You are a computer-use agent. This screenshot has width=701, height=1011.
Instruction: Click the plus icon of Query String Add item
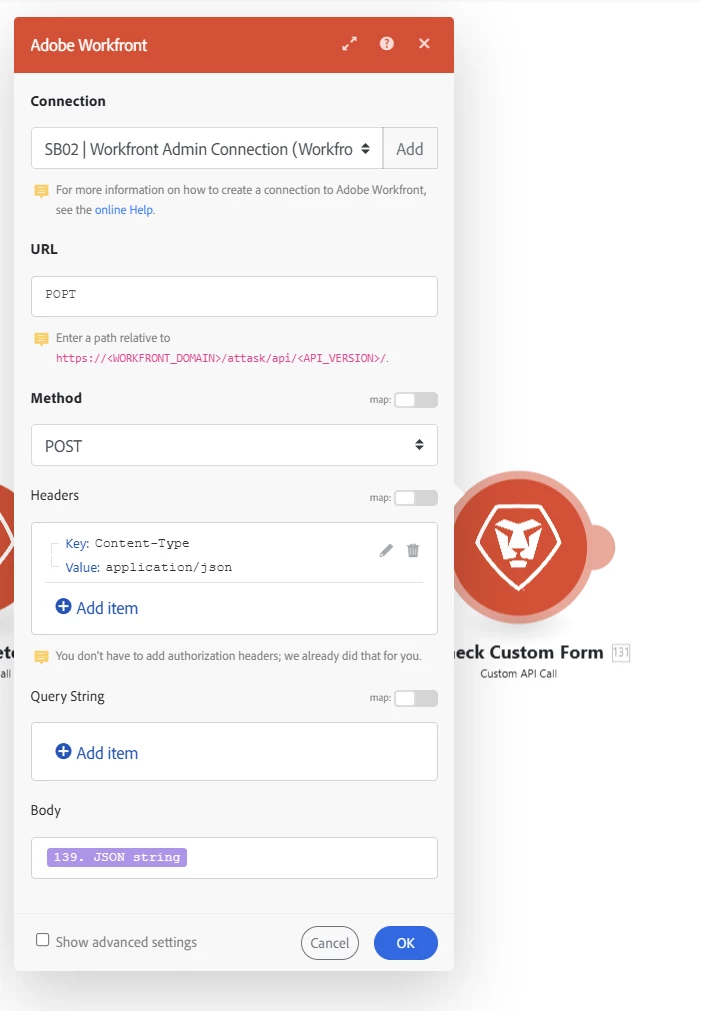pos(63,751)
